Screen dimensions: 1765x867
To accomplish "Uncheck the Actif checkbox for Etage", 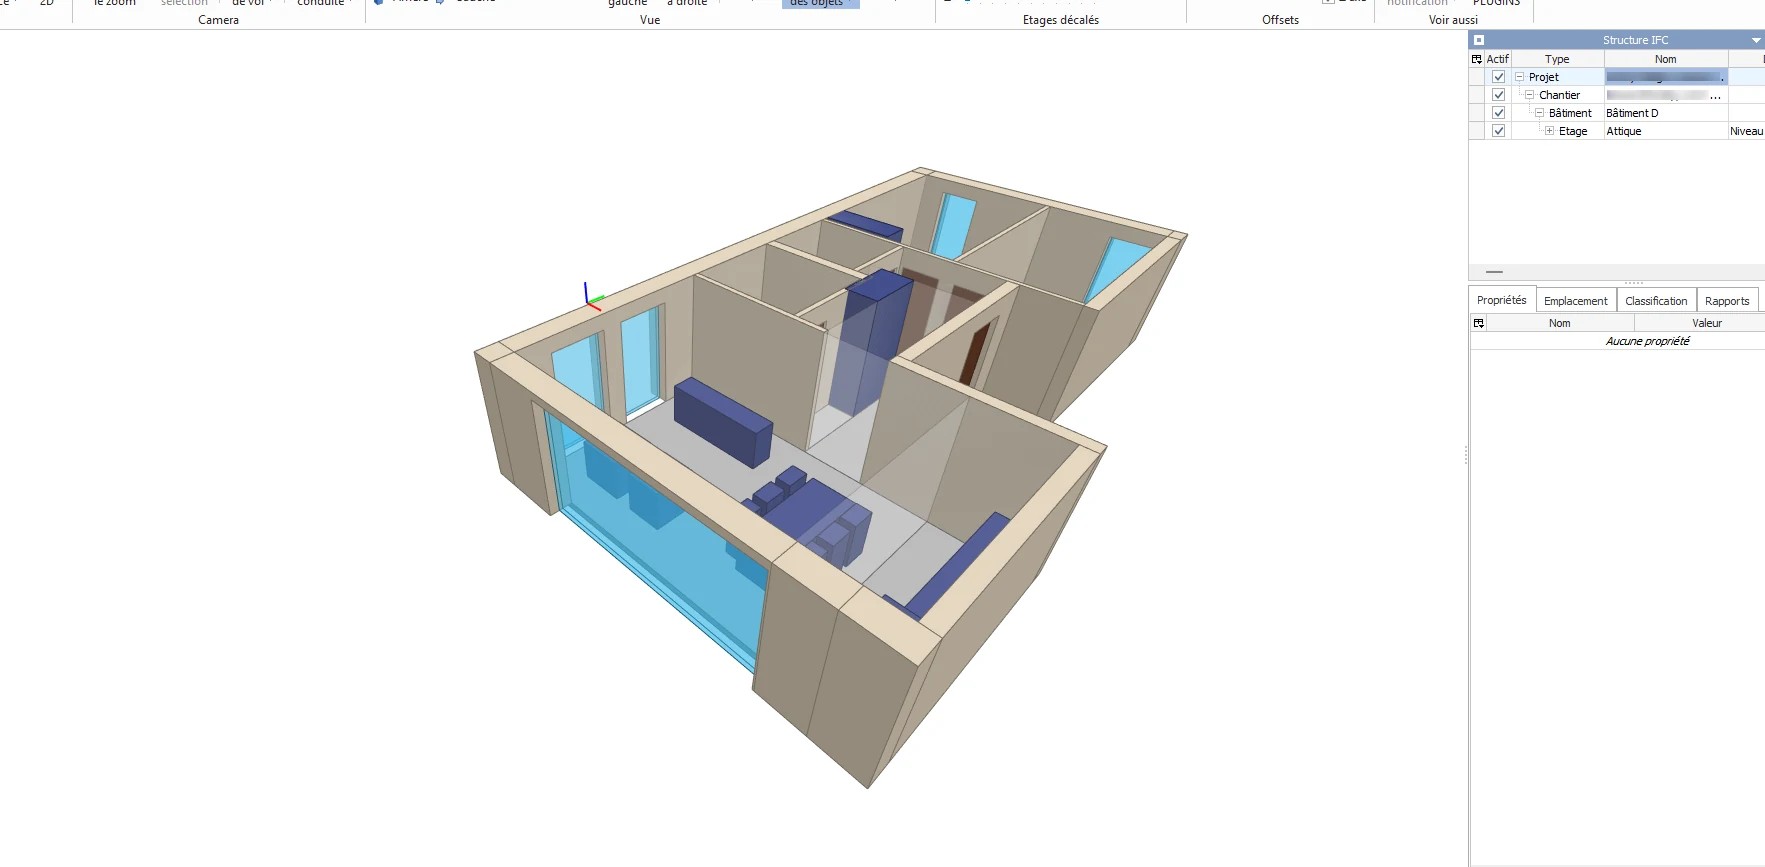I will click(x=1498, y=131).
